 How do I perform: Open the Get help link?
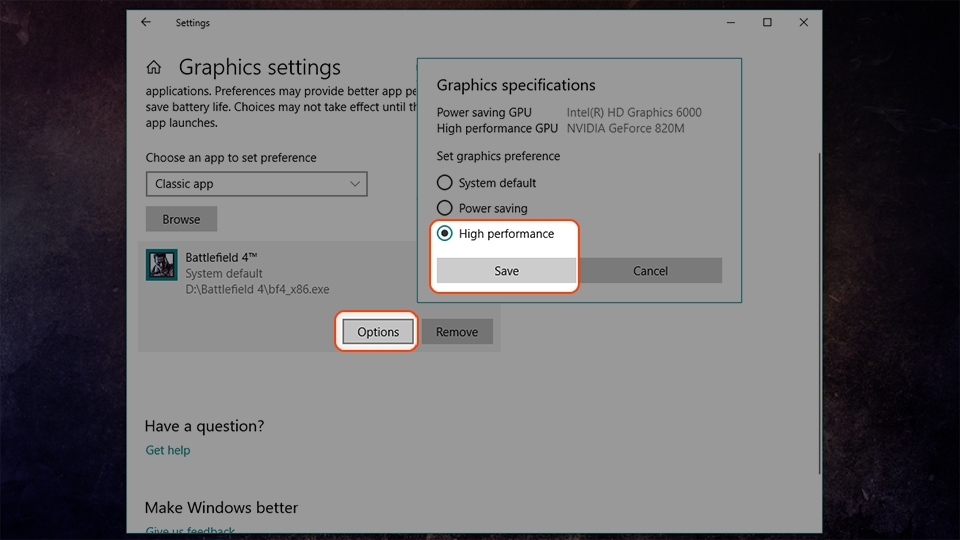click(168, 450)
